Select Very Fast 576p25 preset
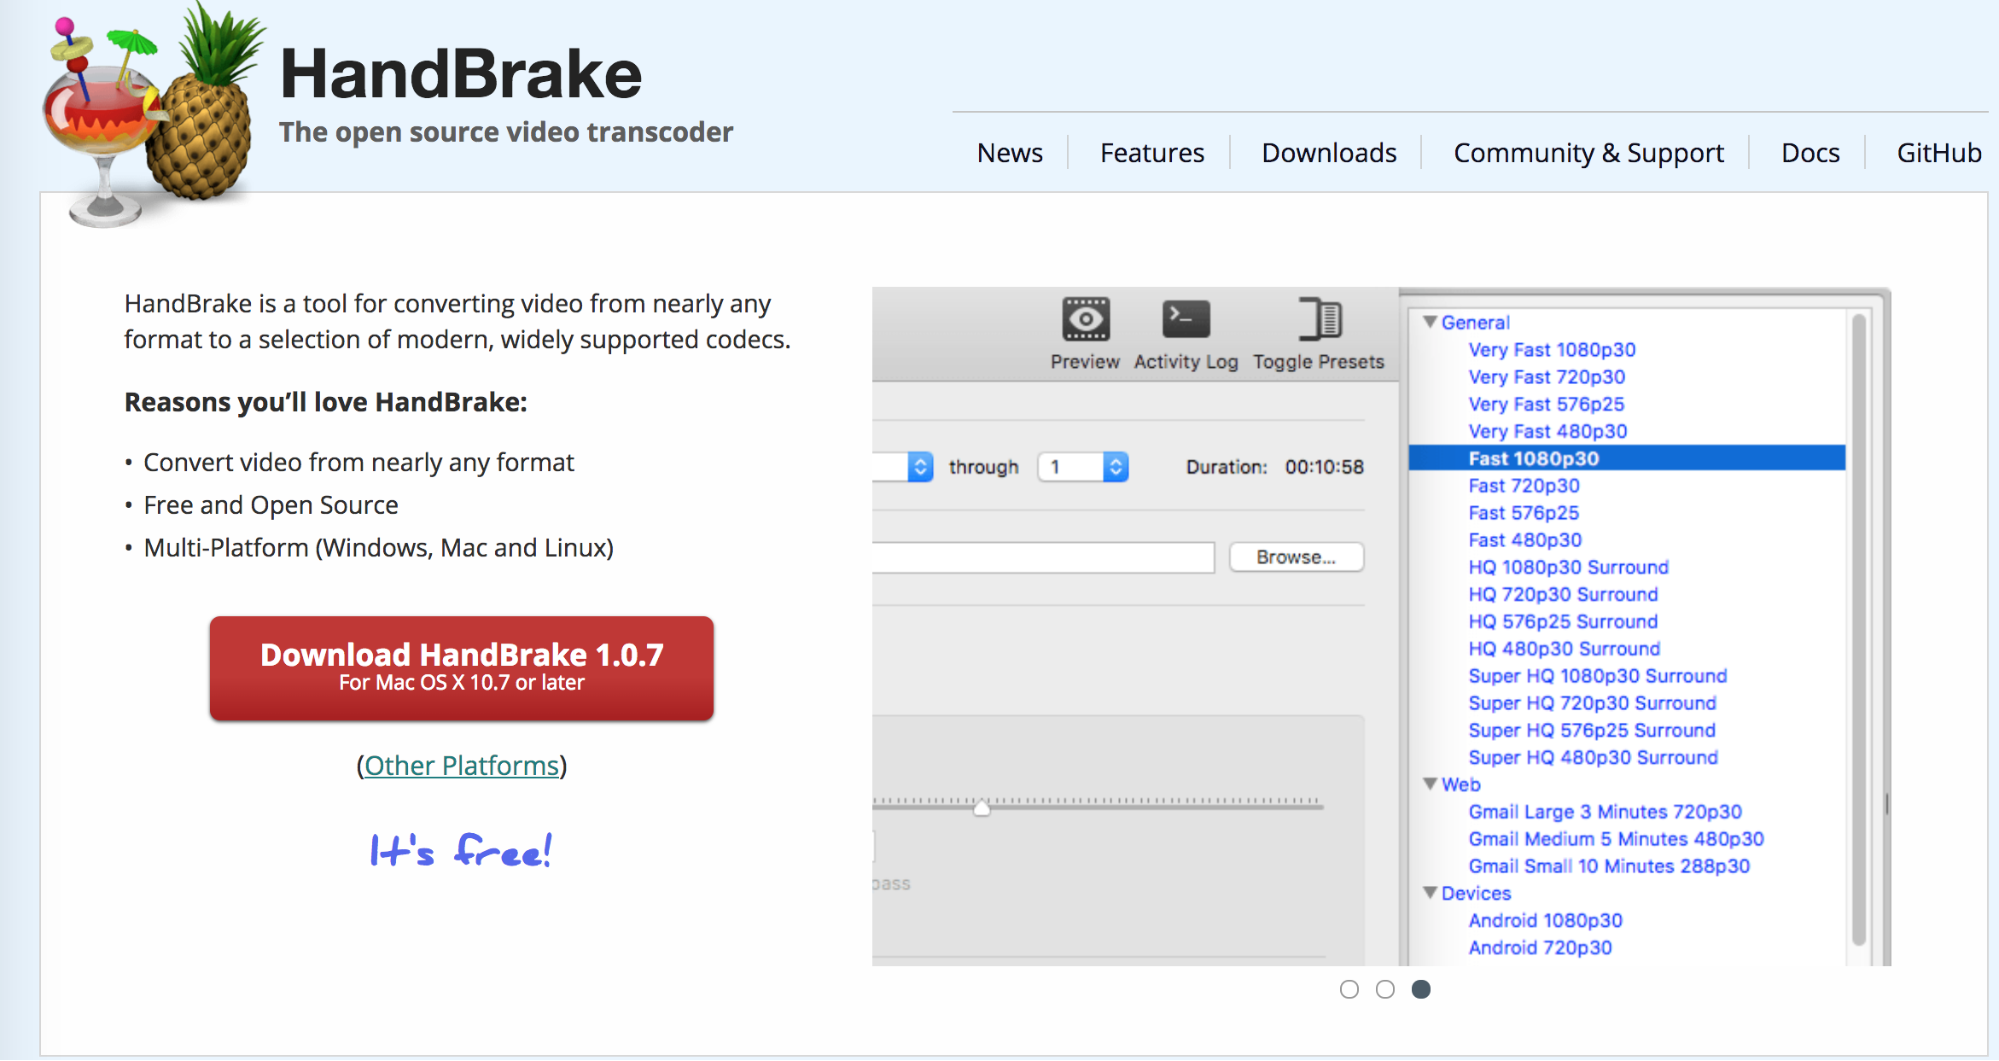The image size is (1999, 1061). click(x=1546, y=404)
